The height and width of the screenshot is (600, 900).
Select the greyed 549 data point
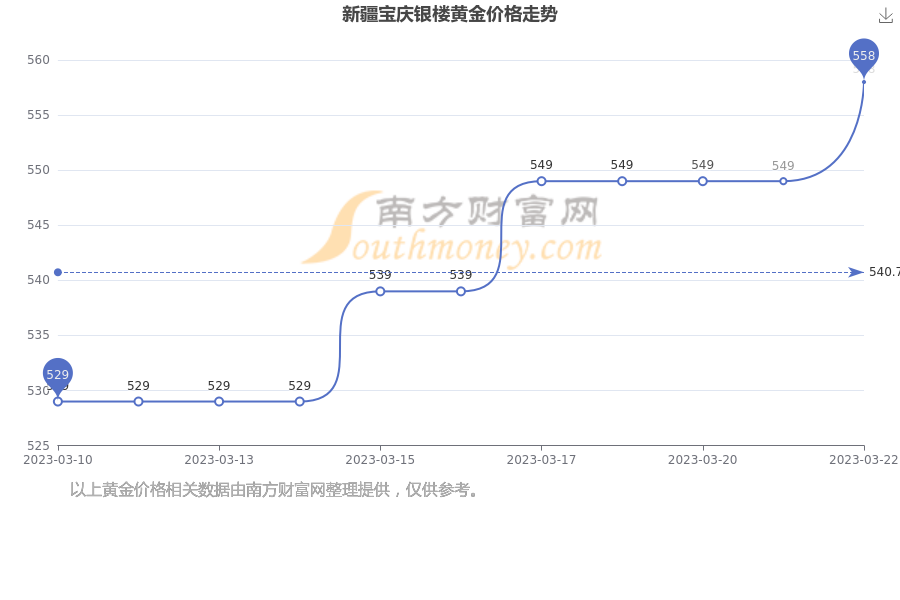click(x=783, y=181)
